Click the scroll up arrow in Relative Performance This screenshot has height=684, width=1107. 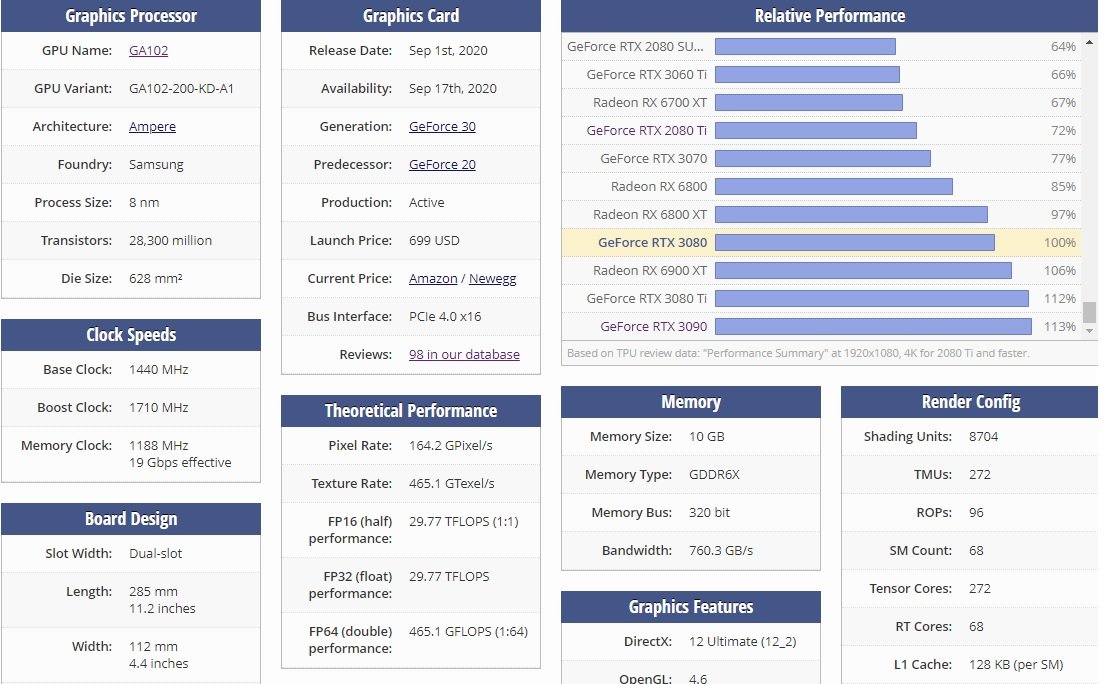click(x=1089, y=43)
